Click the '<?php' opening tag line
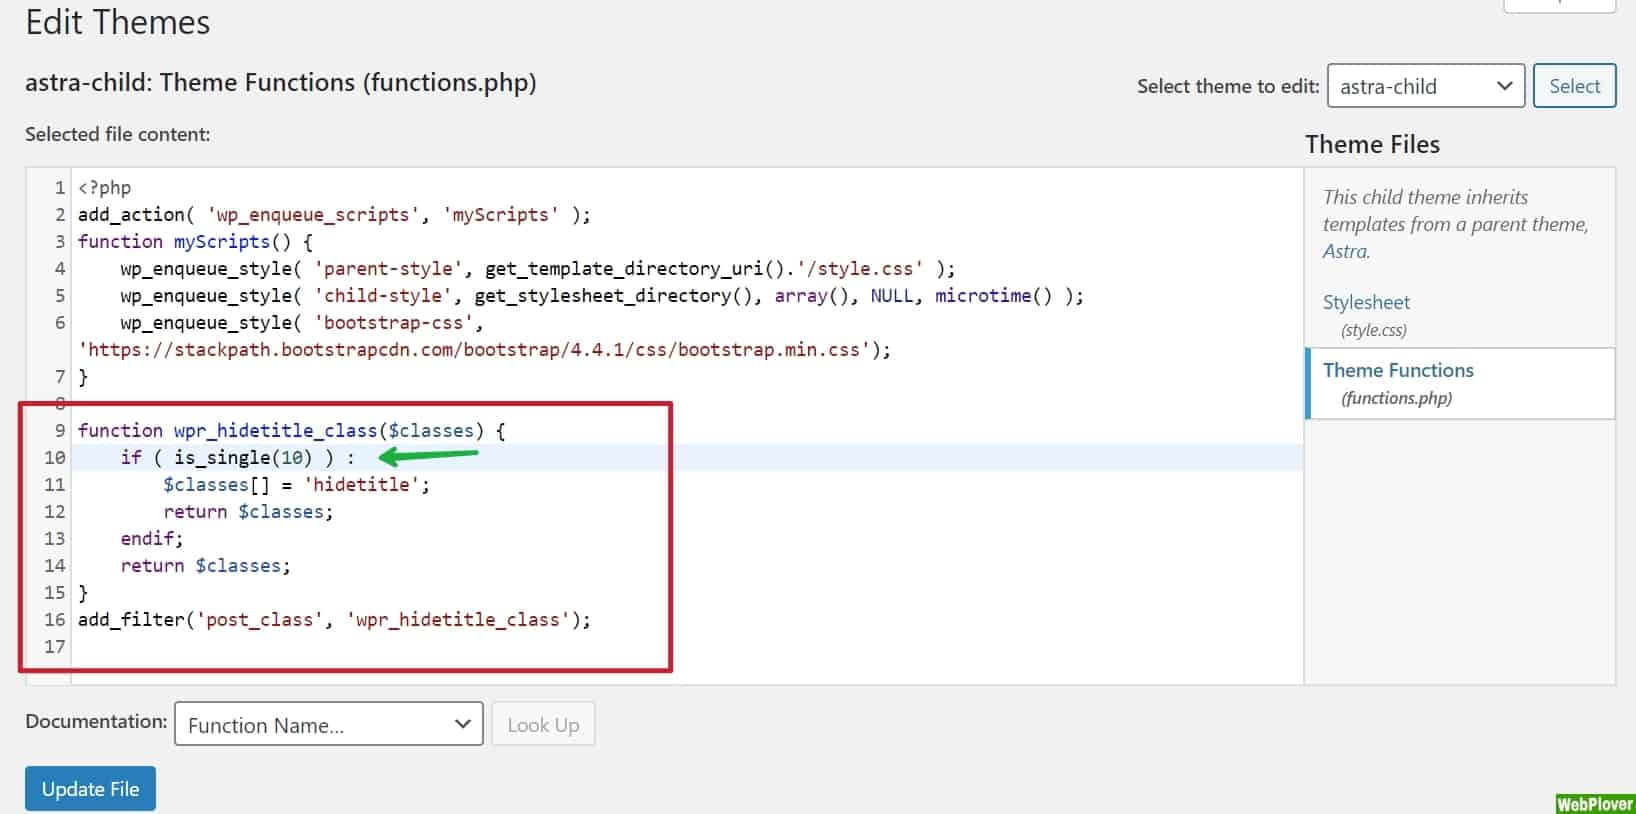Screen dimensions: 1636x814 [104, 188]
